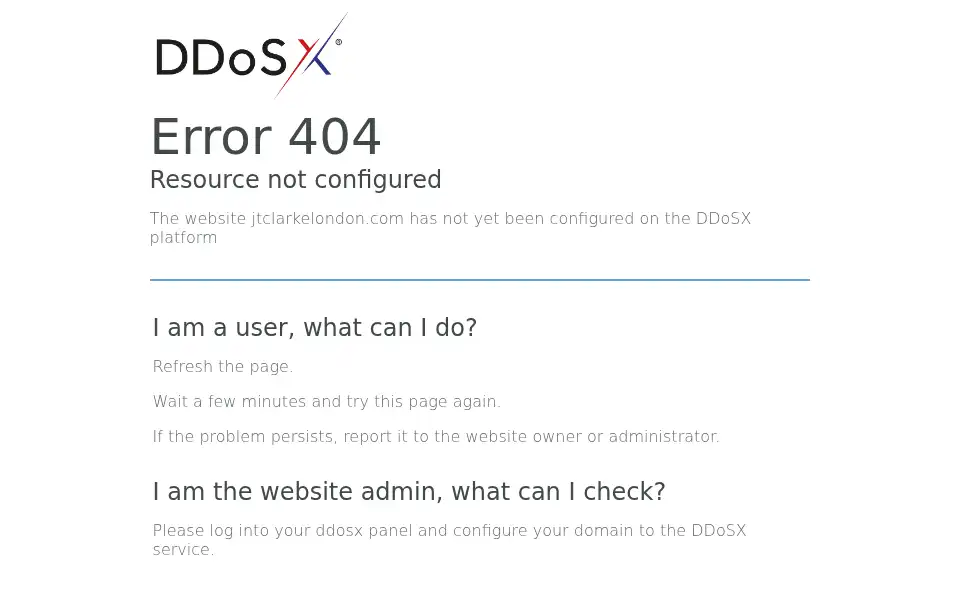
Task: Click the blue horizontal divider line
Action: (480, 280)
